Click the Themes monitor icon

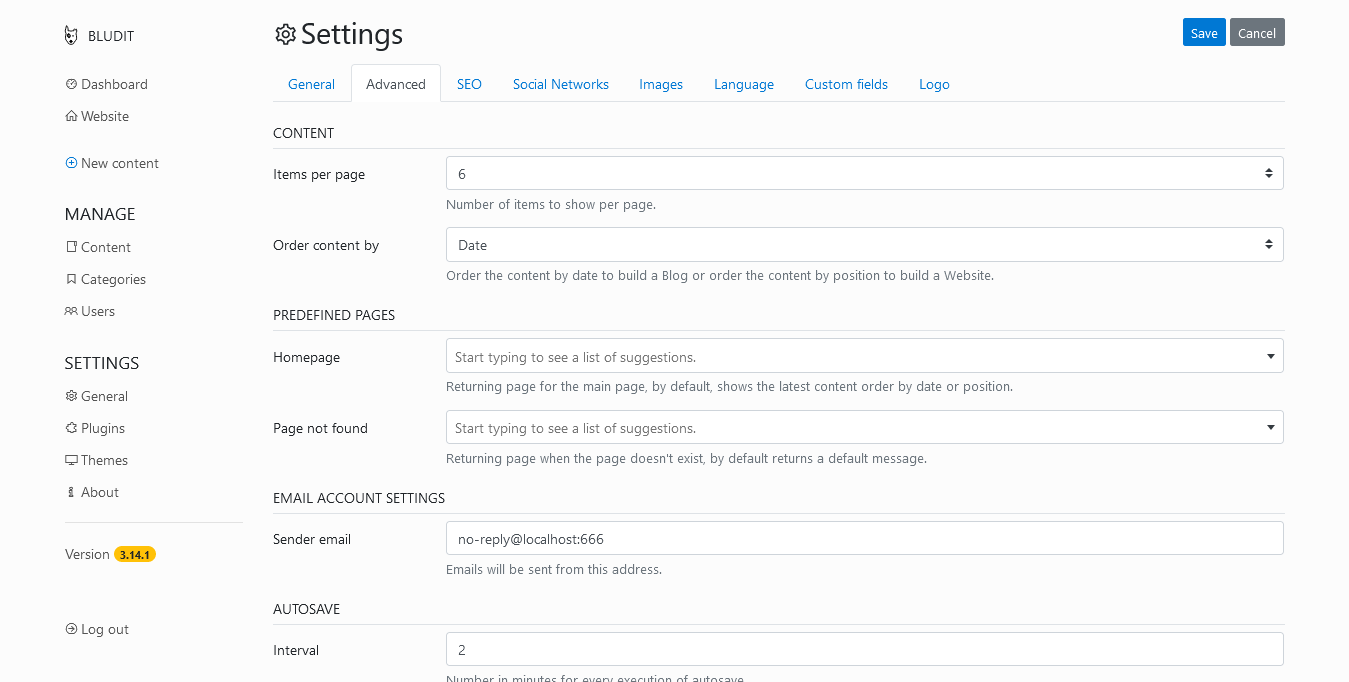pyautogui.click(x=71, y=460)
